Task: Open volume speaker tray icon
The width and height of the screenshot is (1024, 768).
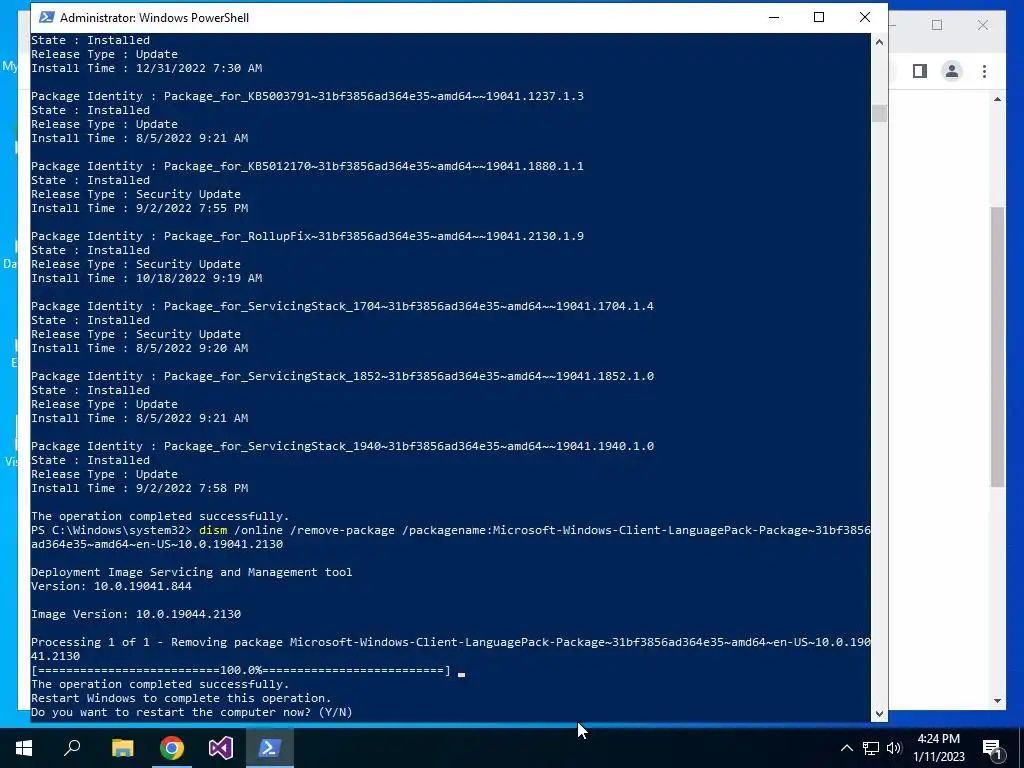Action: [894, 748]
